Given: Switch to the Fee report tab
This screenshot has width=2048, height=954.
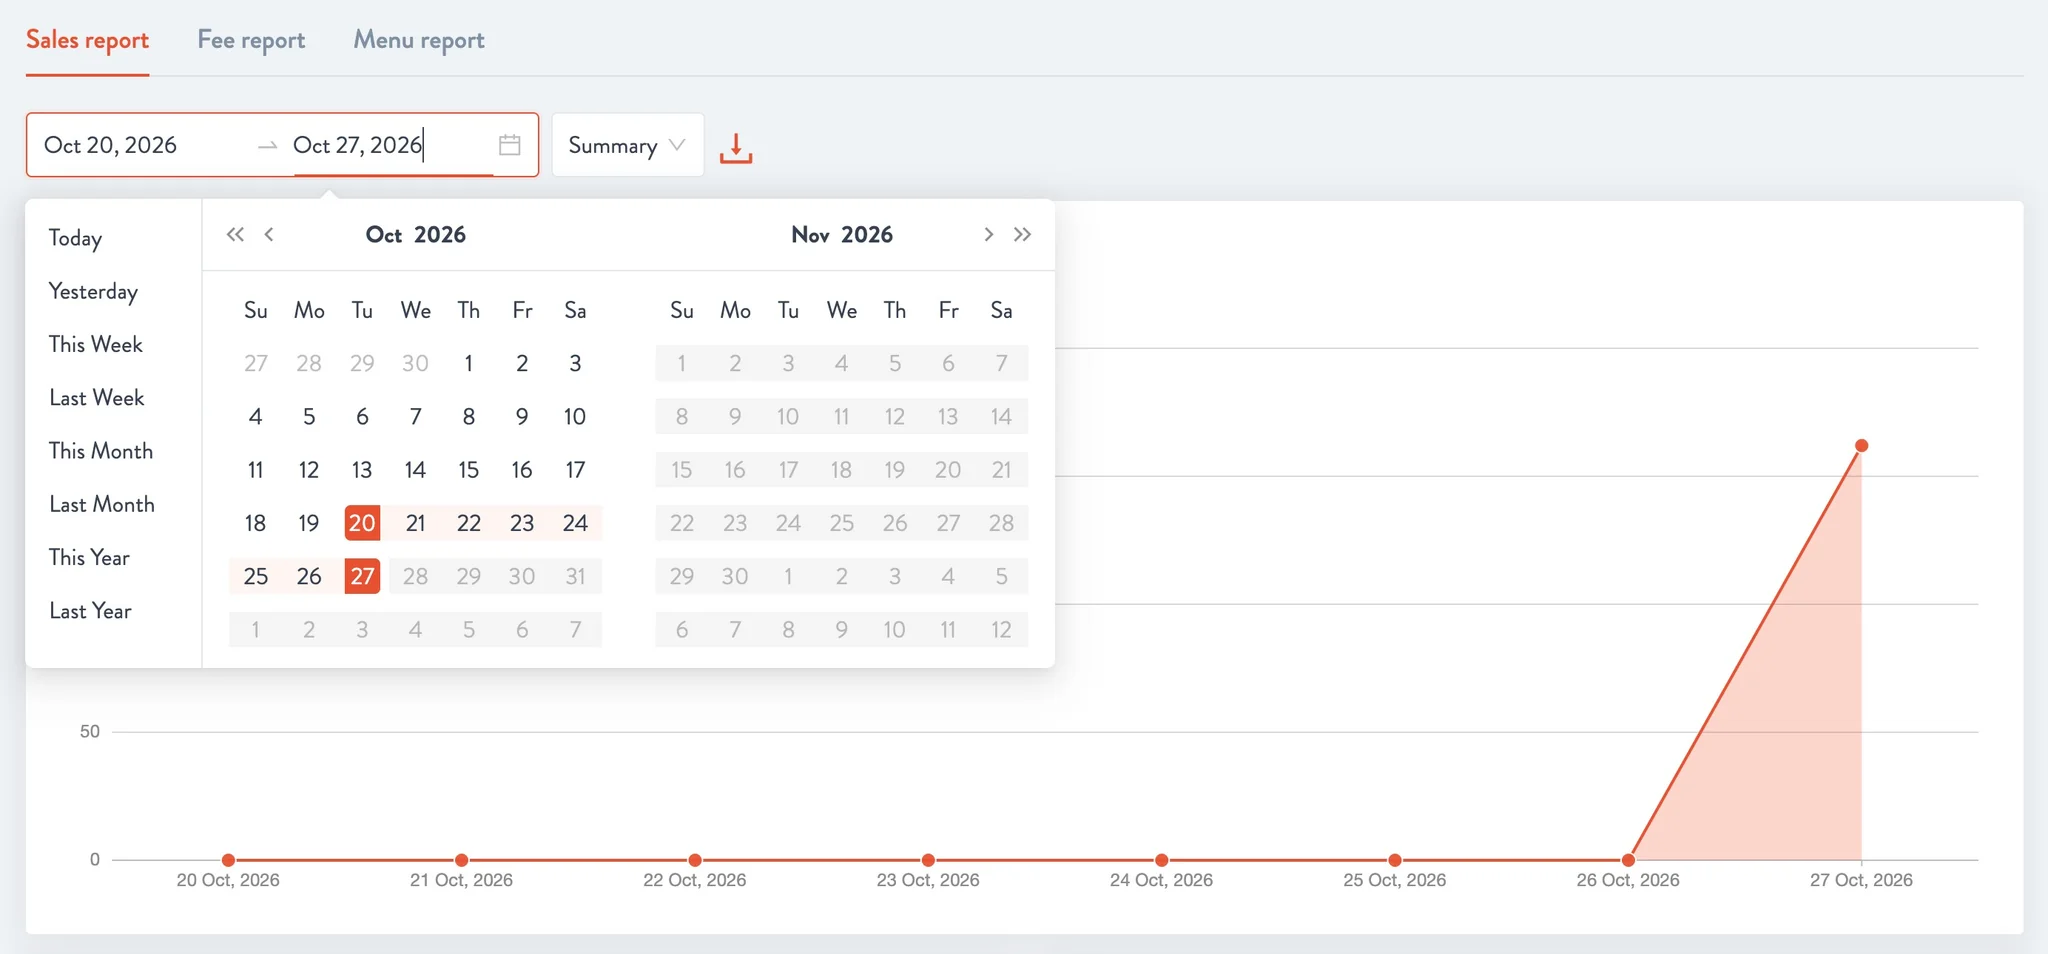Looking at the screenshot, I should 251,40.
